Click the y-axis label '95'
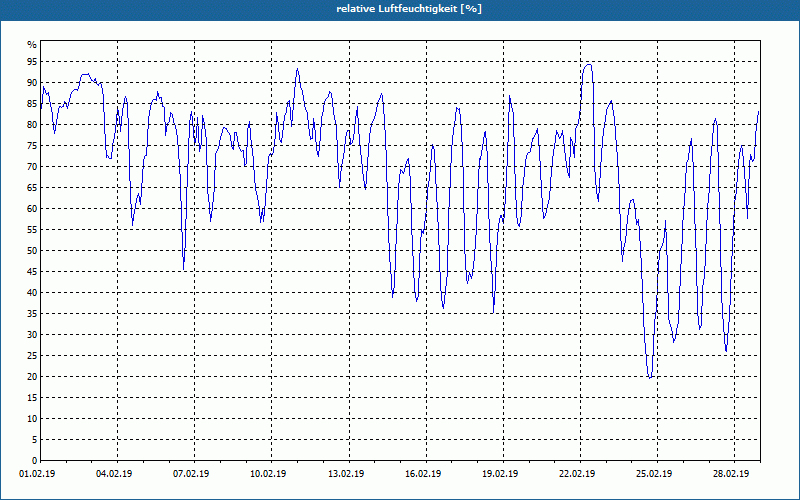Image resolution: width=800 pixels, height=500 pixels. (32, 62)
